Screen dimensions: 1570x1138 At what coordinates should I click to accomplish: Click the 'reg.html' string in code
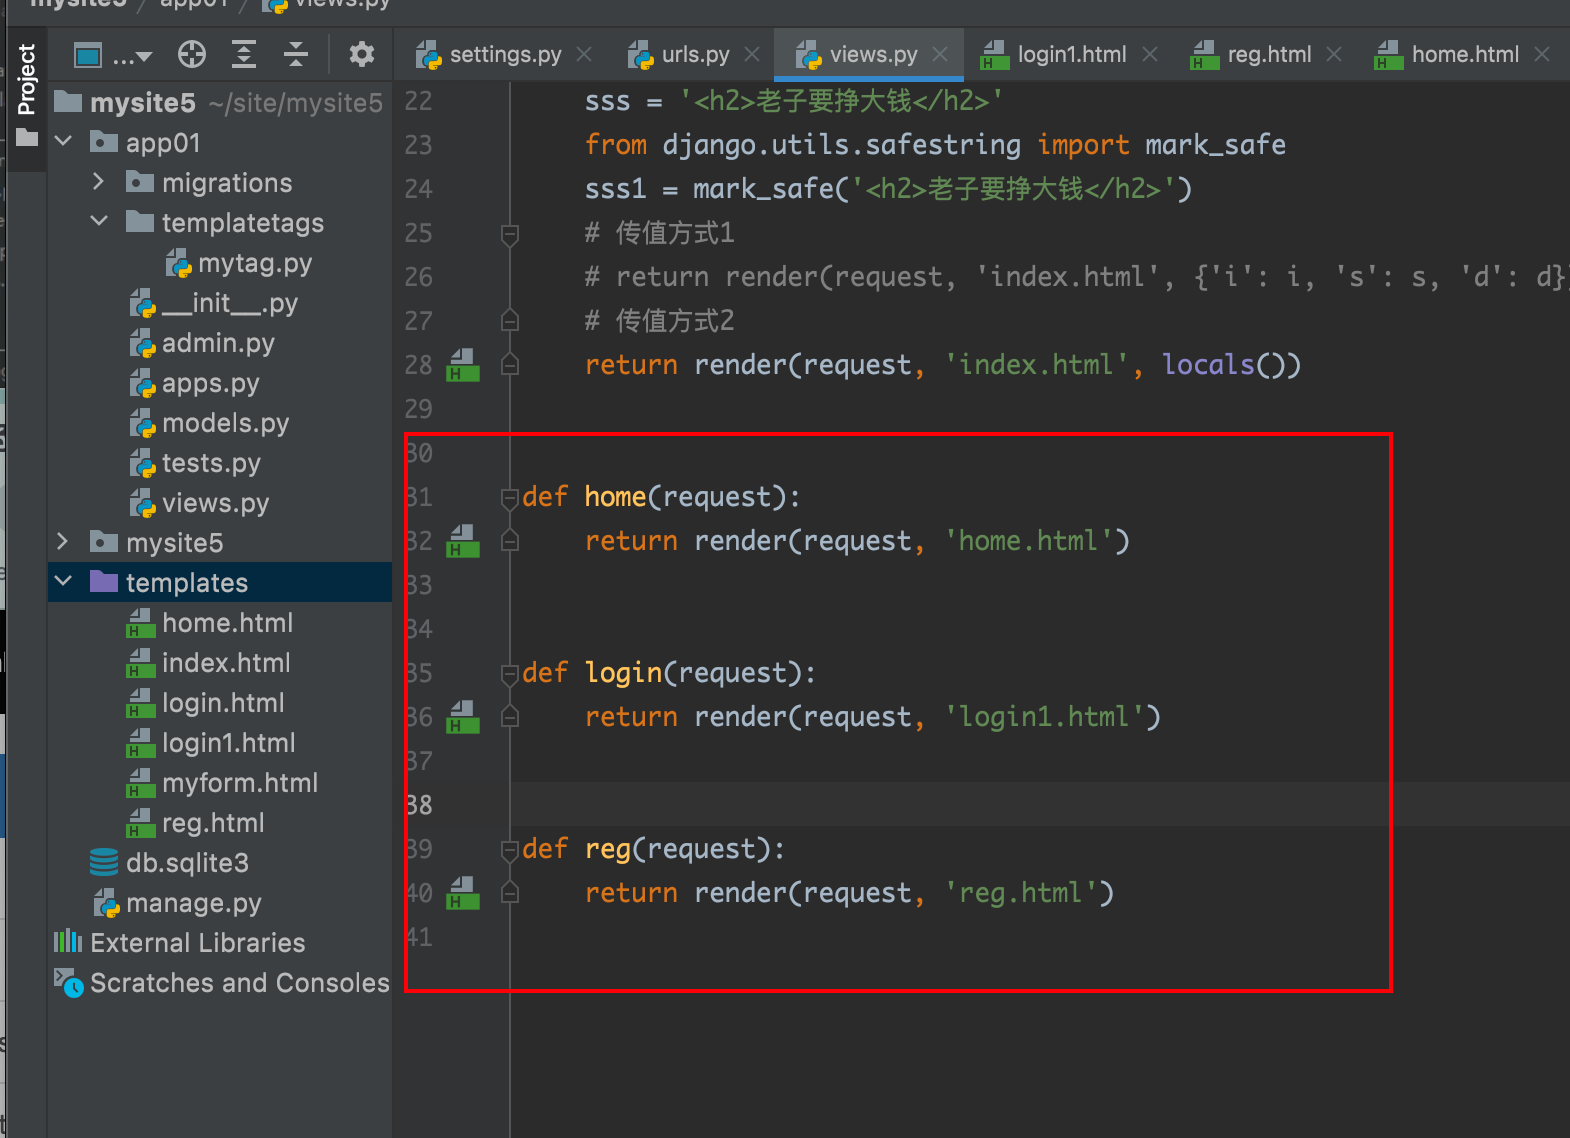1021,893
